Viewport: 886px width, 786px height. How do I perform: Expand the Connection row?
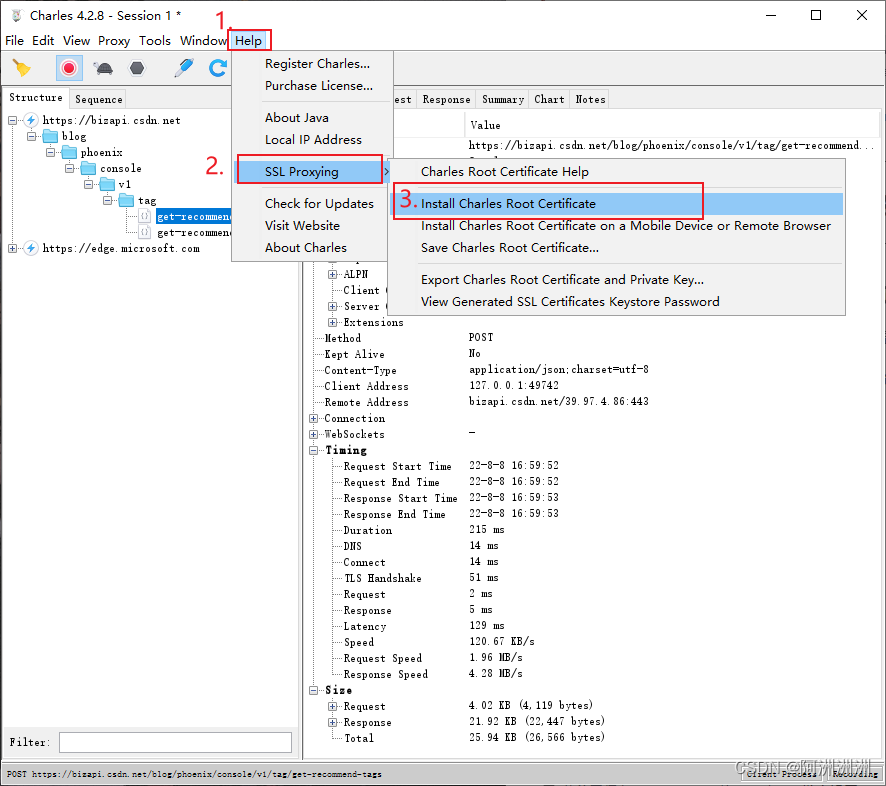click(314, 419)
